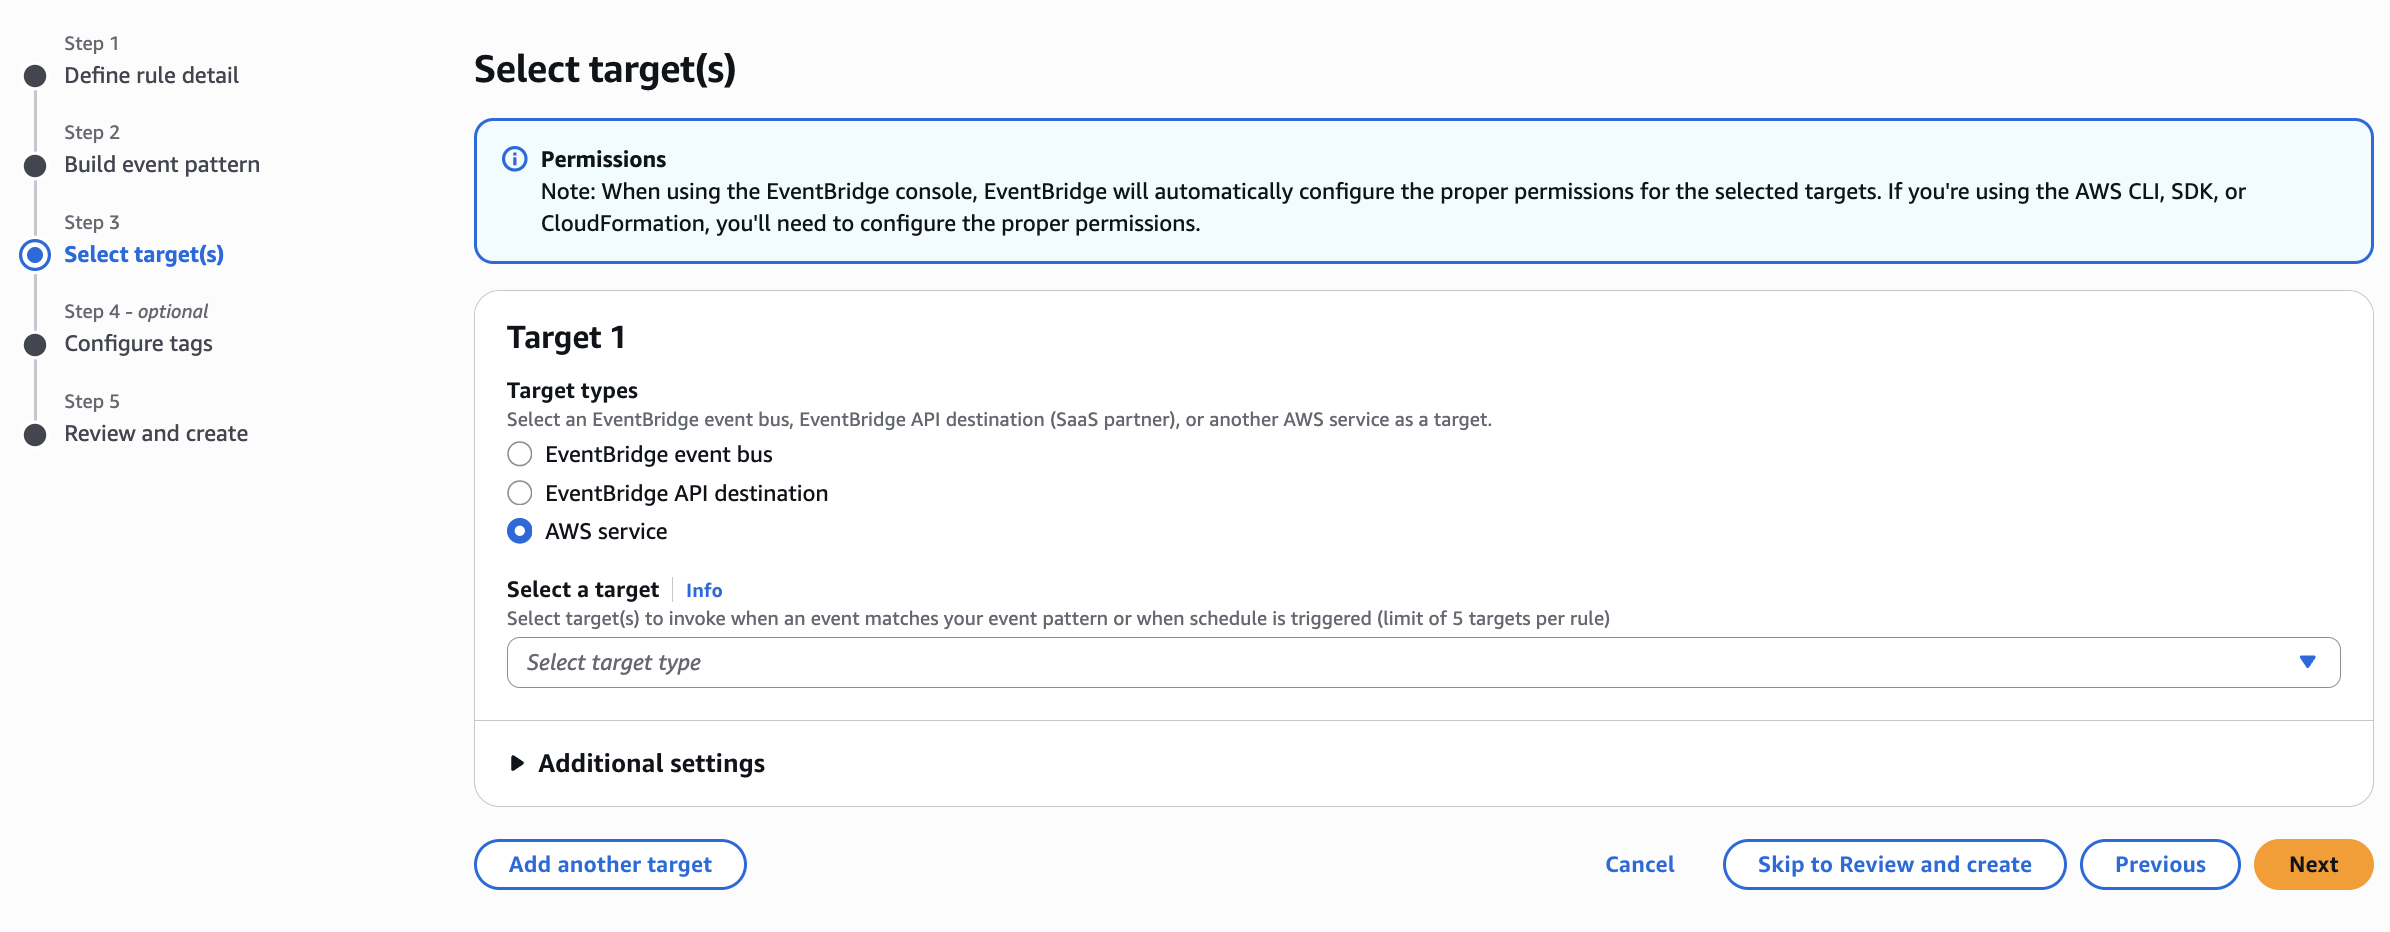Click Skip to Review and create

coord(1894,864)
